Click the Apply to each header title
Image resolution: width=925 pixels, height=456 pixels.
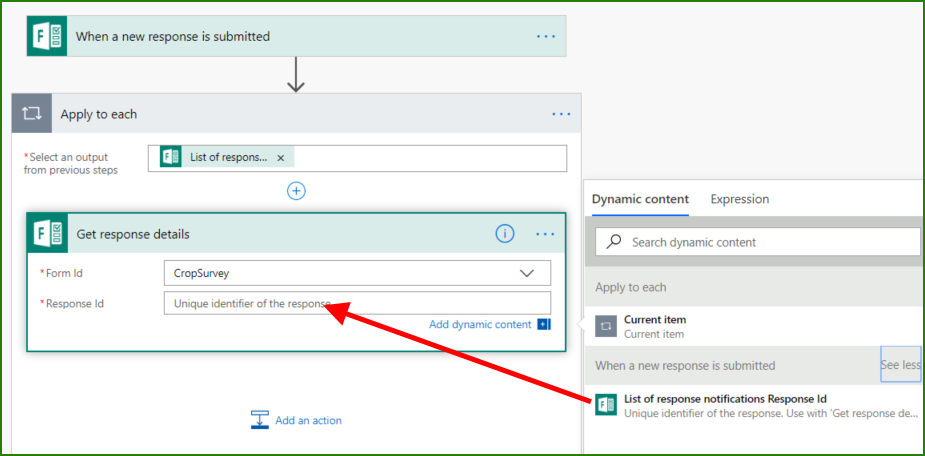tap(99, 114)
